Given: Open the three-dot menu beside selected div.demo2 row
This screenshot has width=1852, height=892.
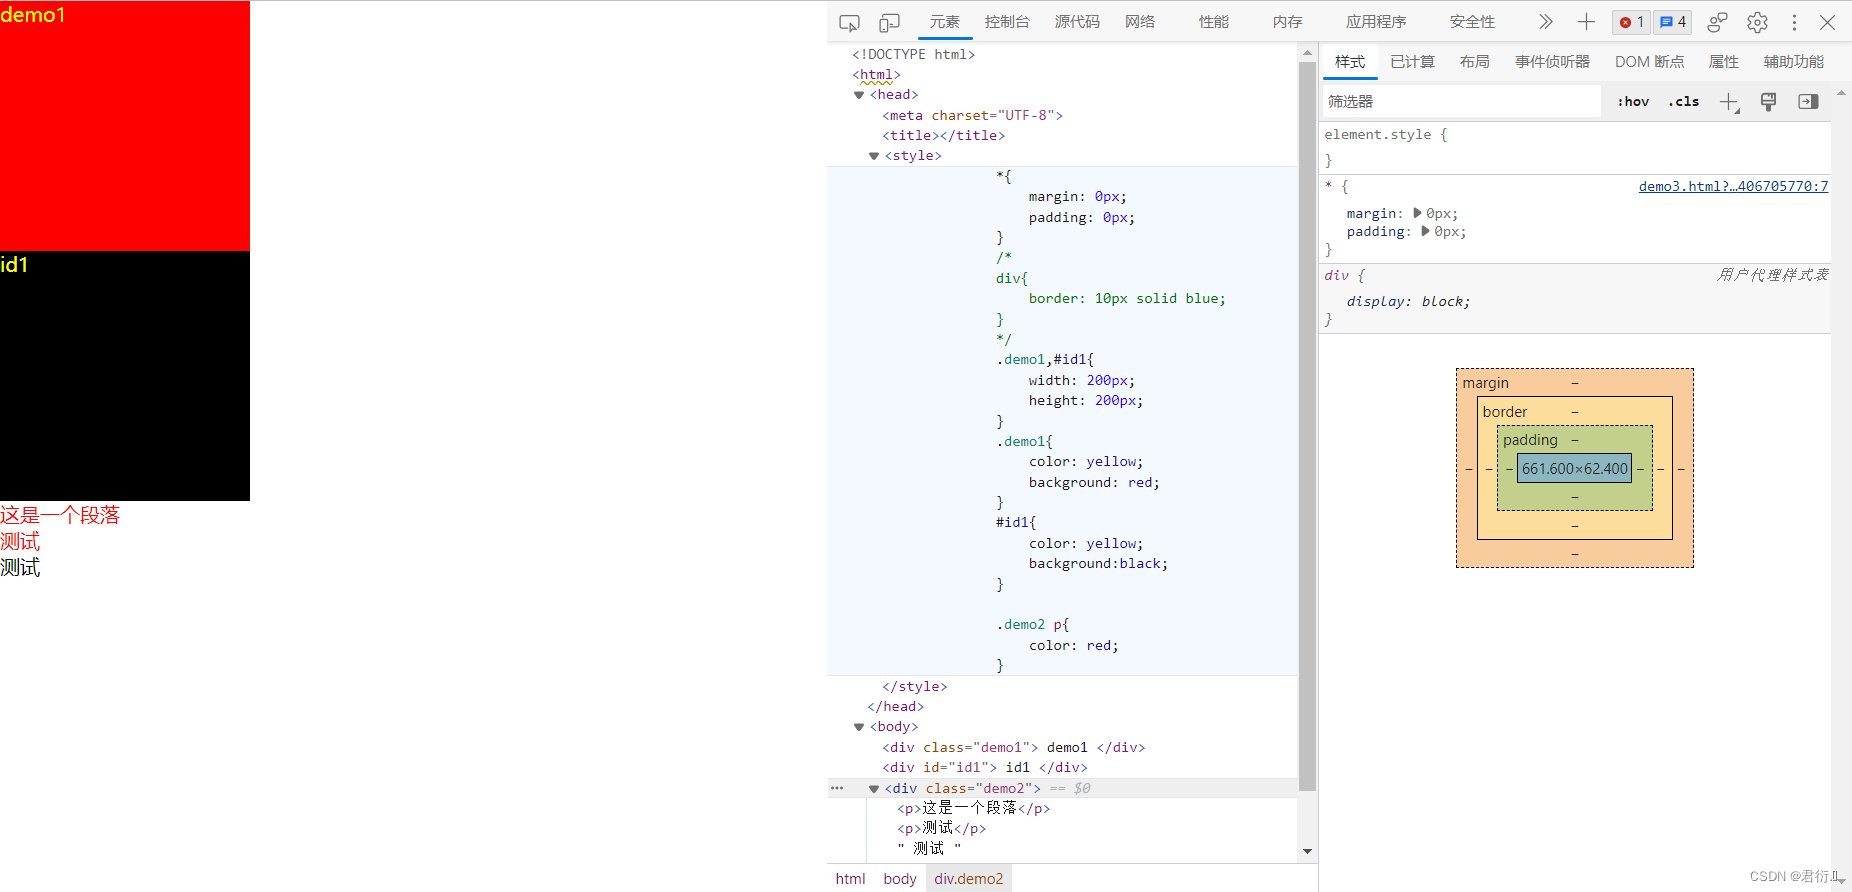Looking at the screenshot, I should [x=837, y=788].
